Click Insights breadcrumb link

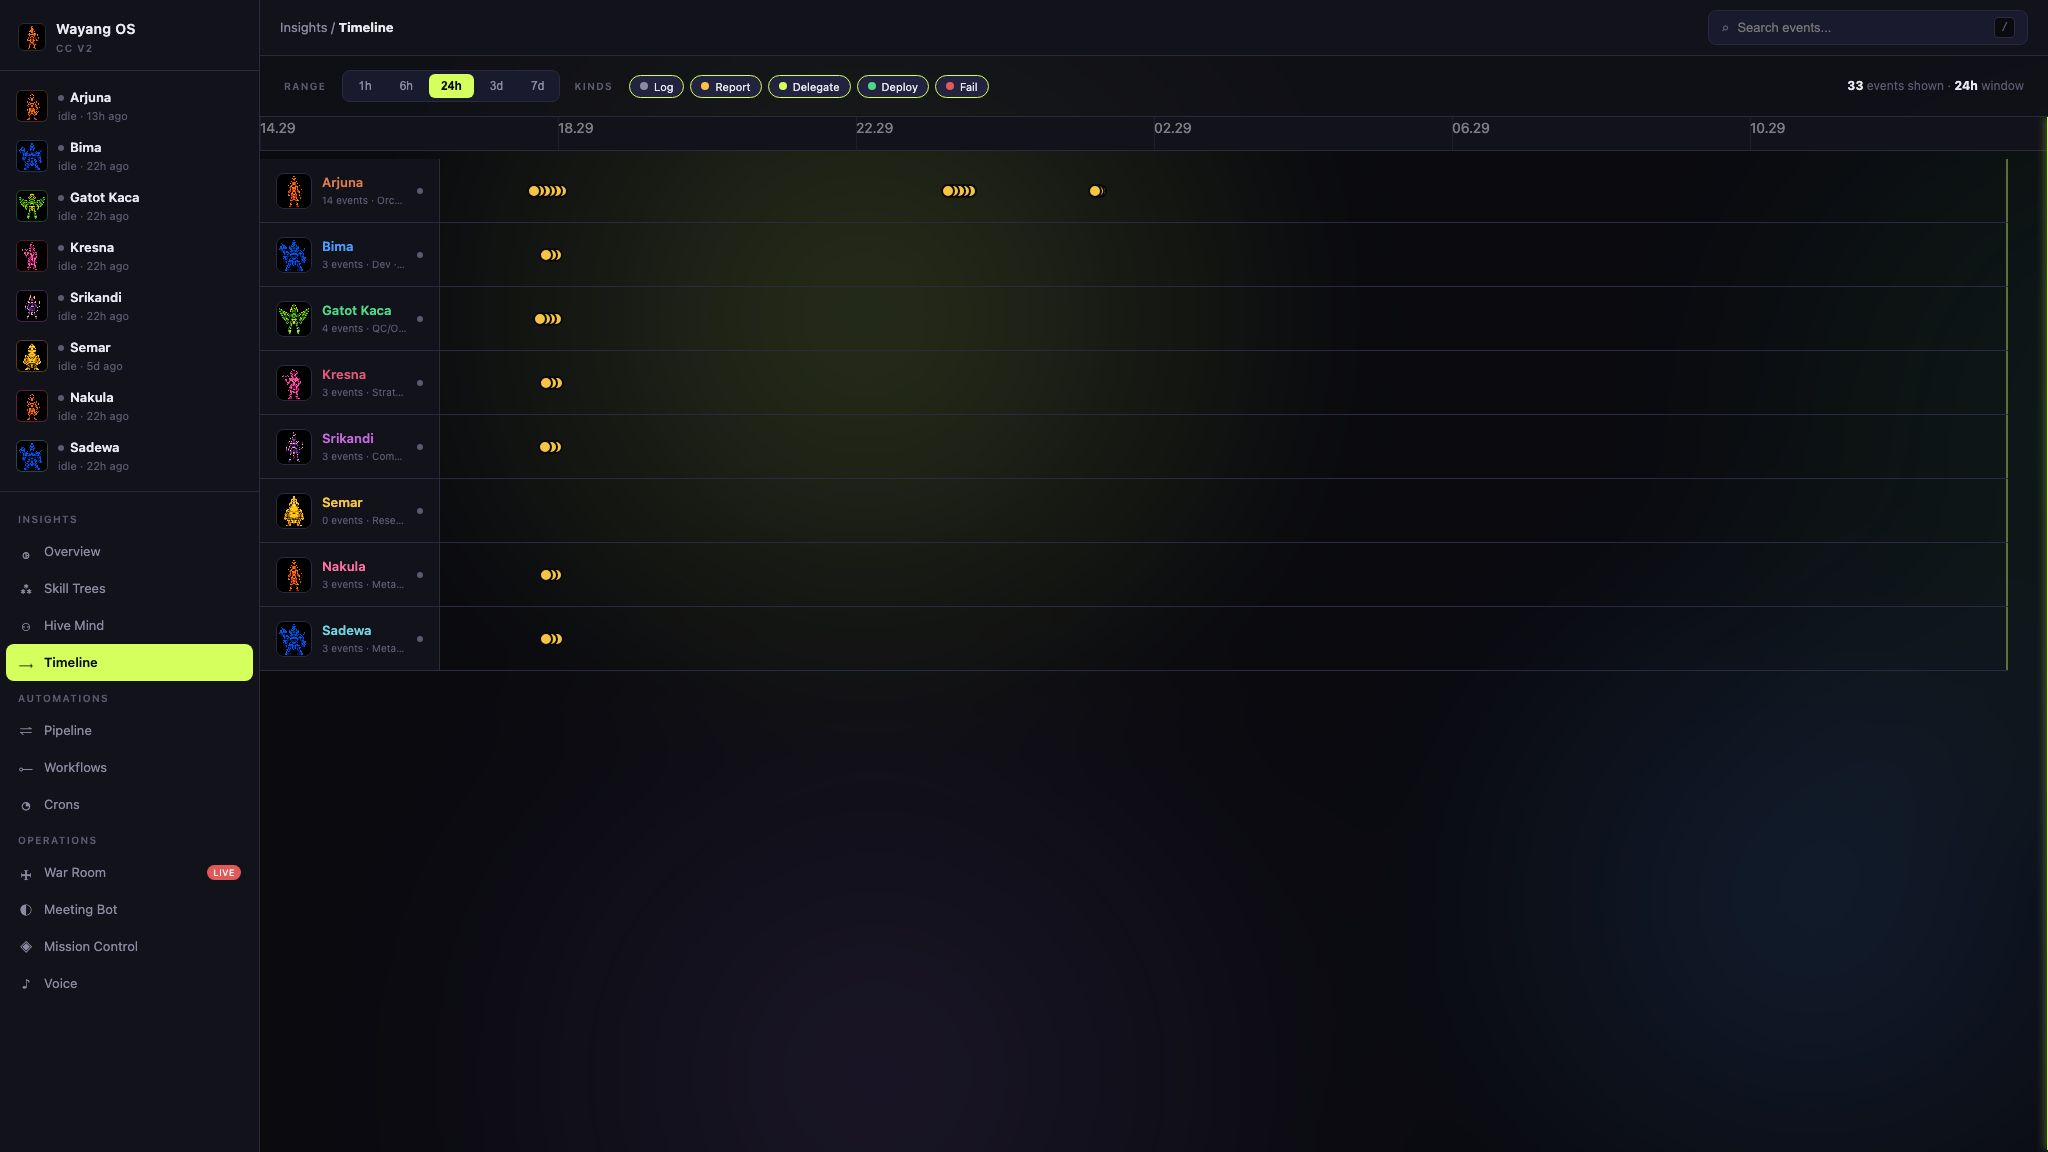tap(303, 28)
